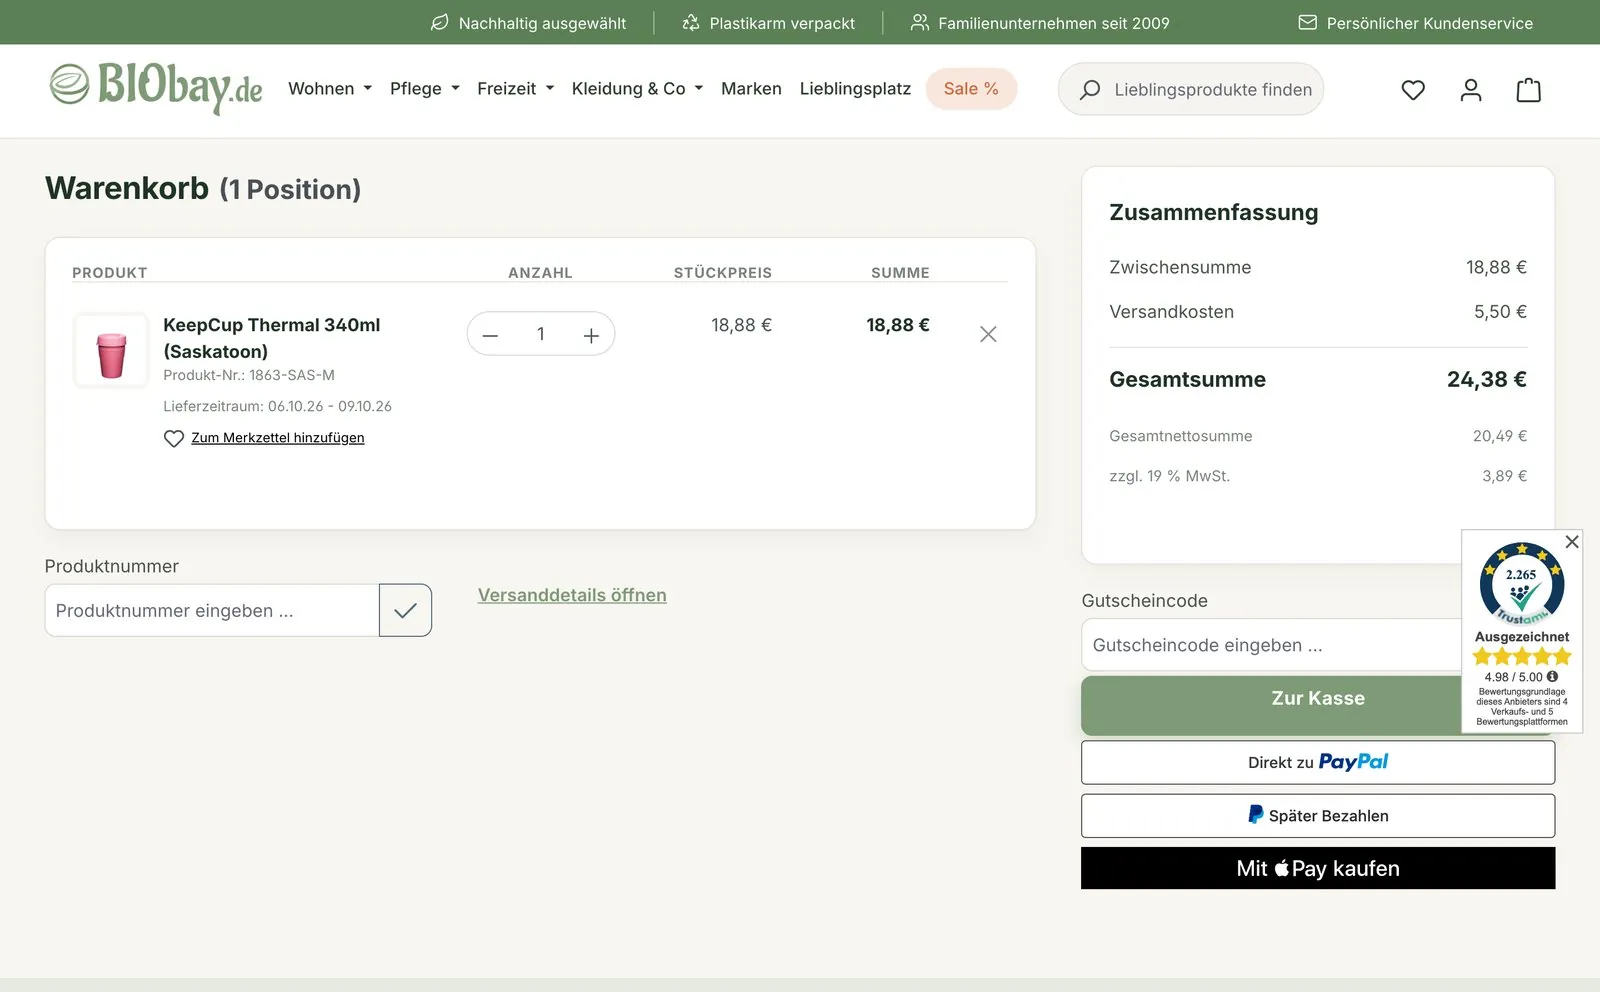Open the wishlist heart icon in header
Screen dimensions: 1600x992
pos(1413,90)
